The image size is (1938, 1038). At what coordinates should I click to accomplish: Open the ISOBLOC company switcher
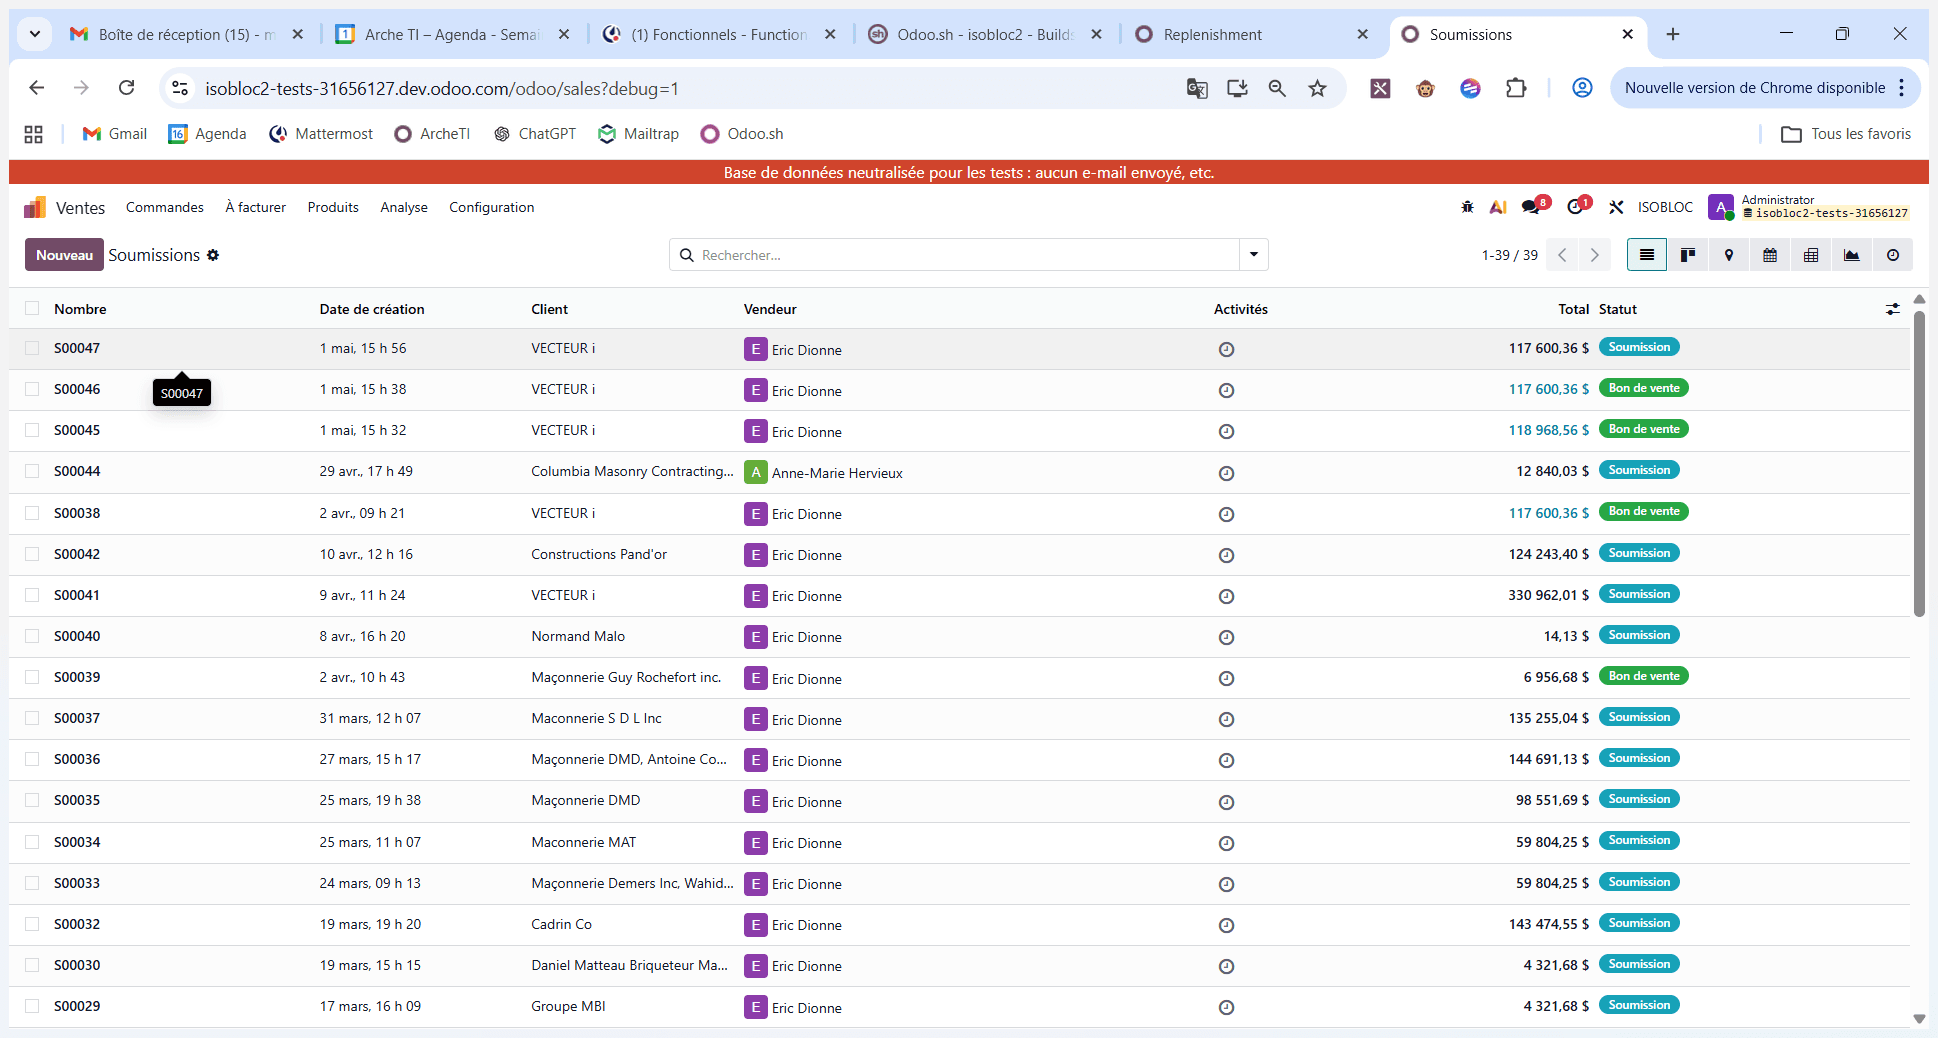pos(1665,207)
